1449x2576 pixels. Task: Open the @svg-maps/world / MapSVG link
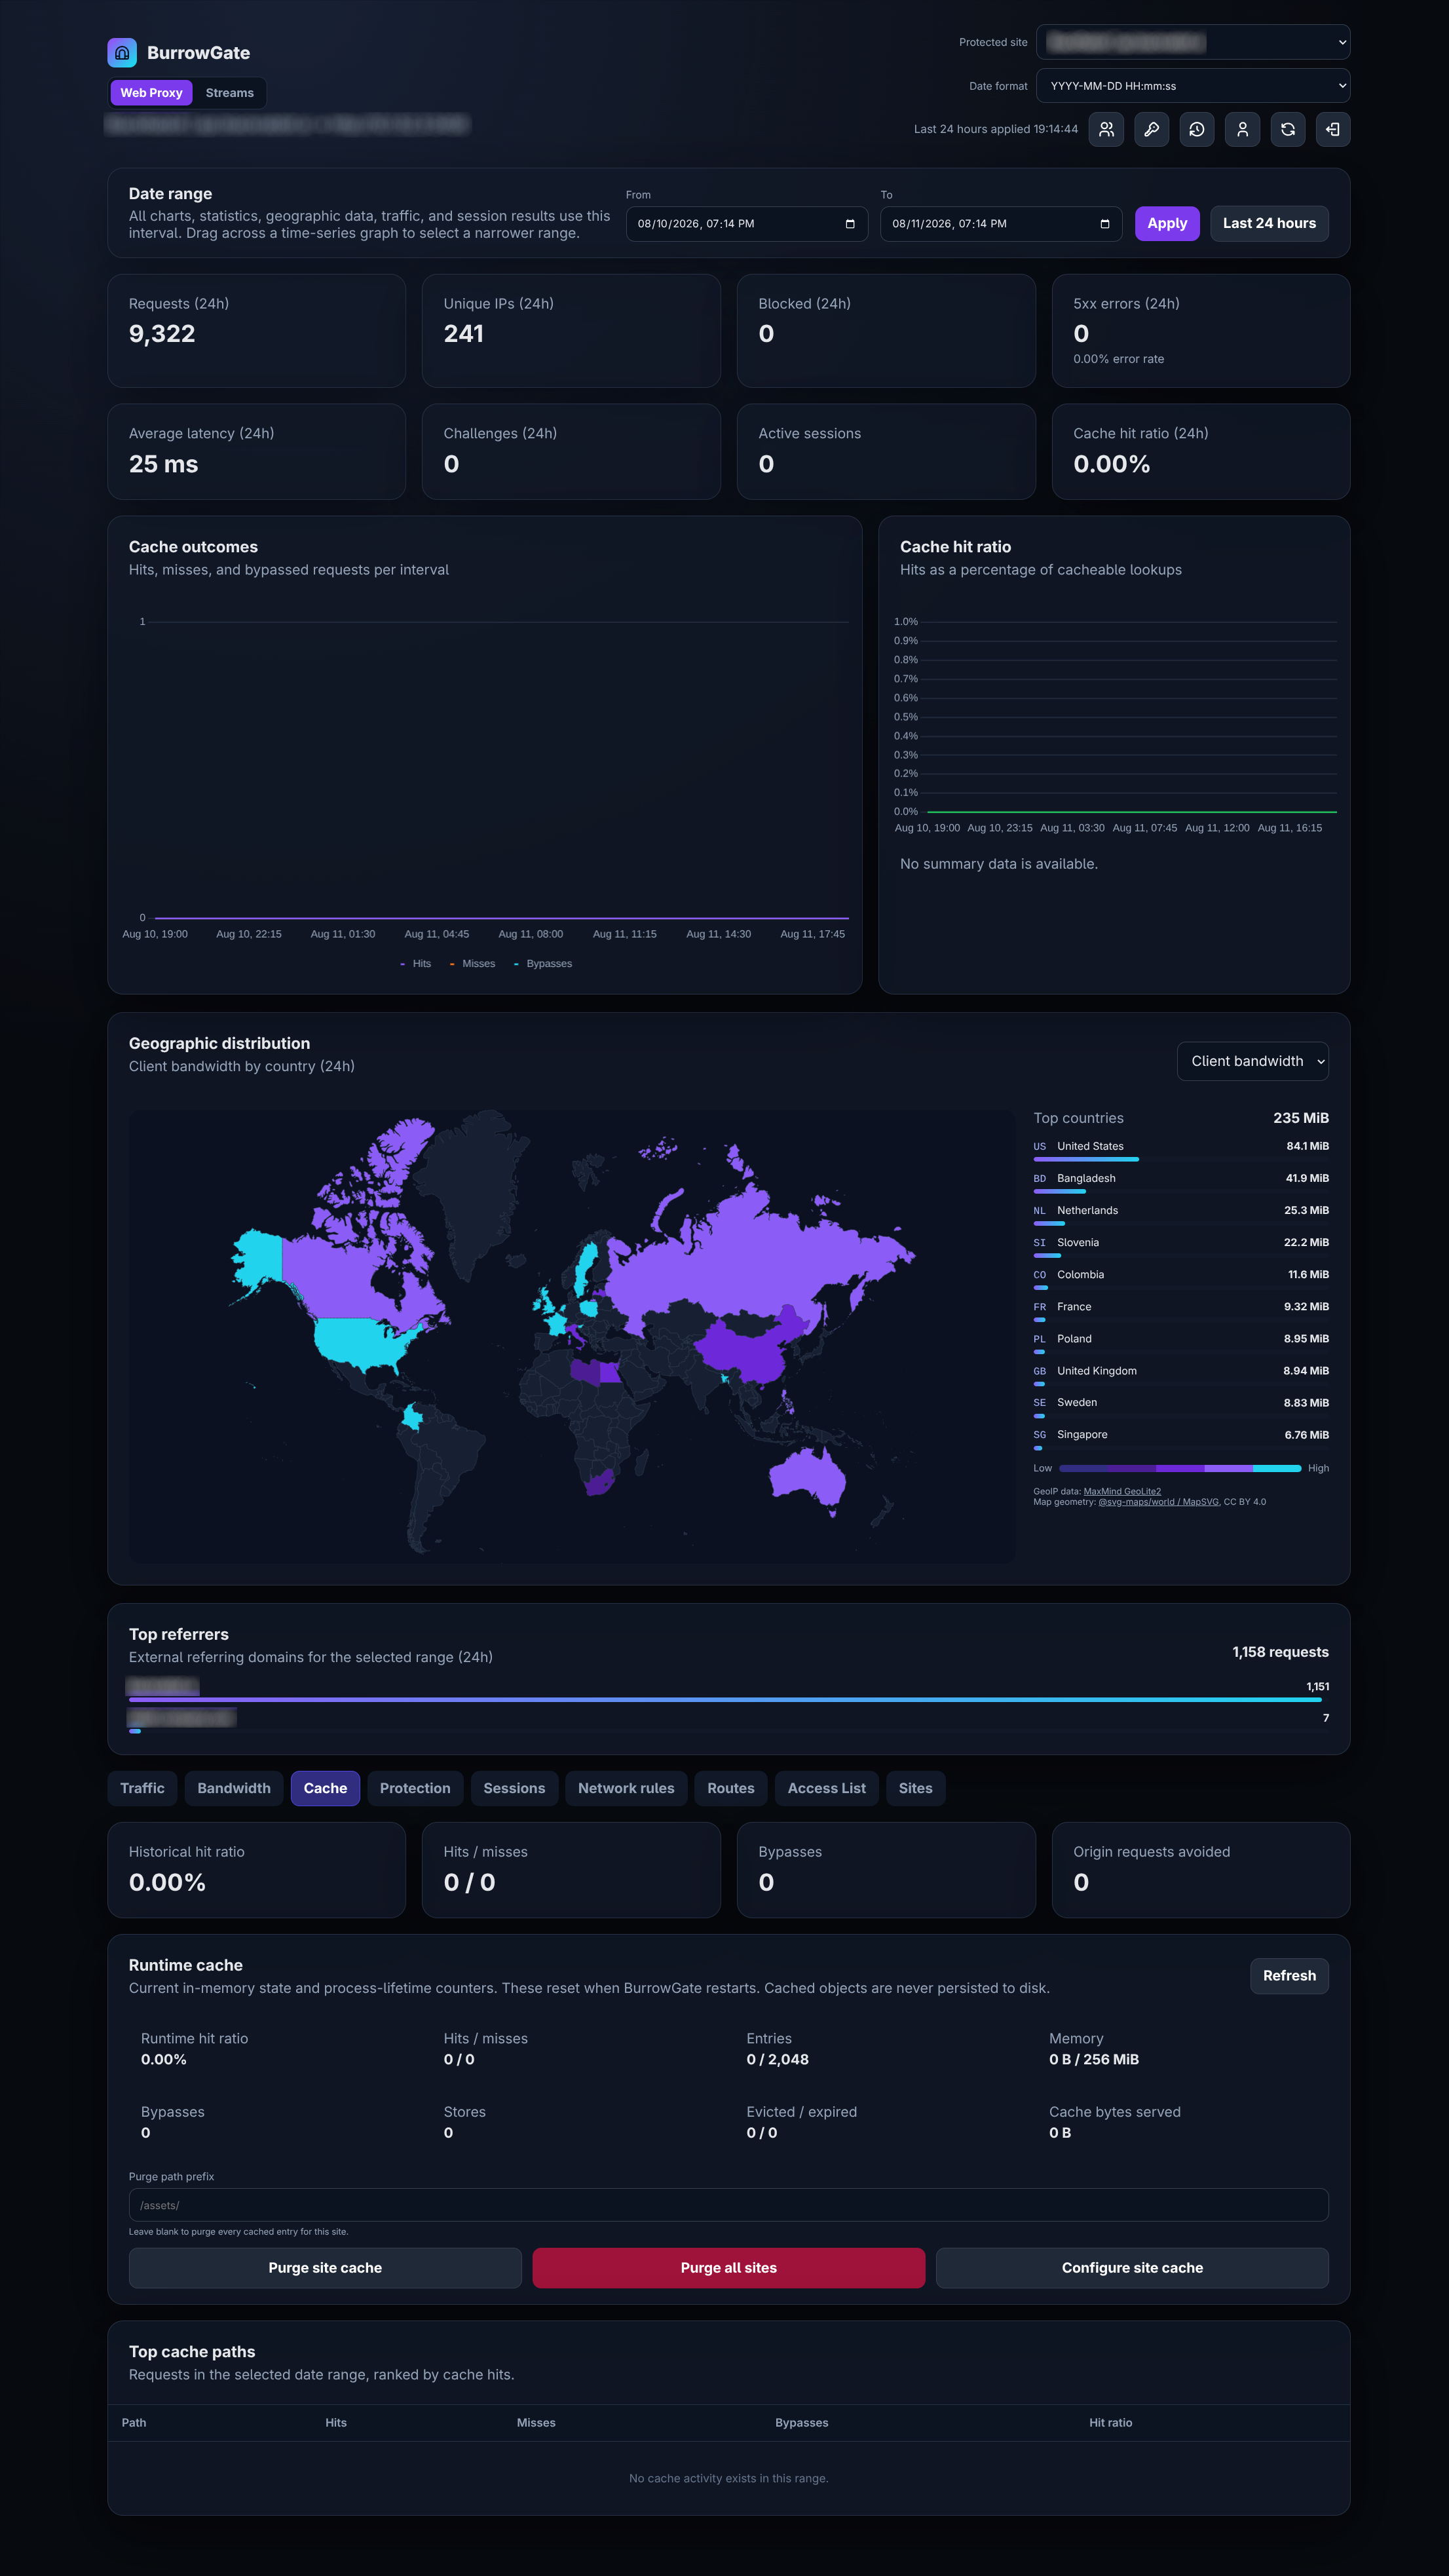click(1158, 1502)
